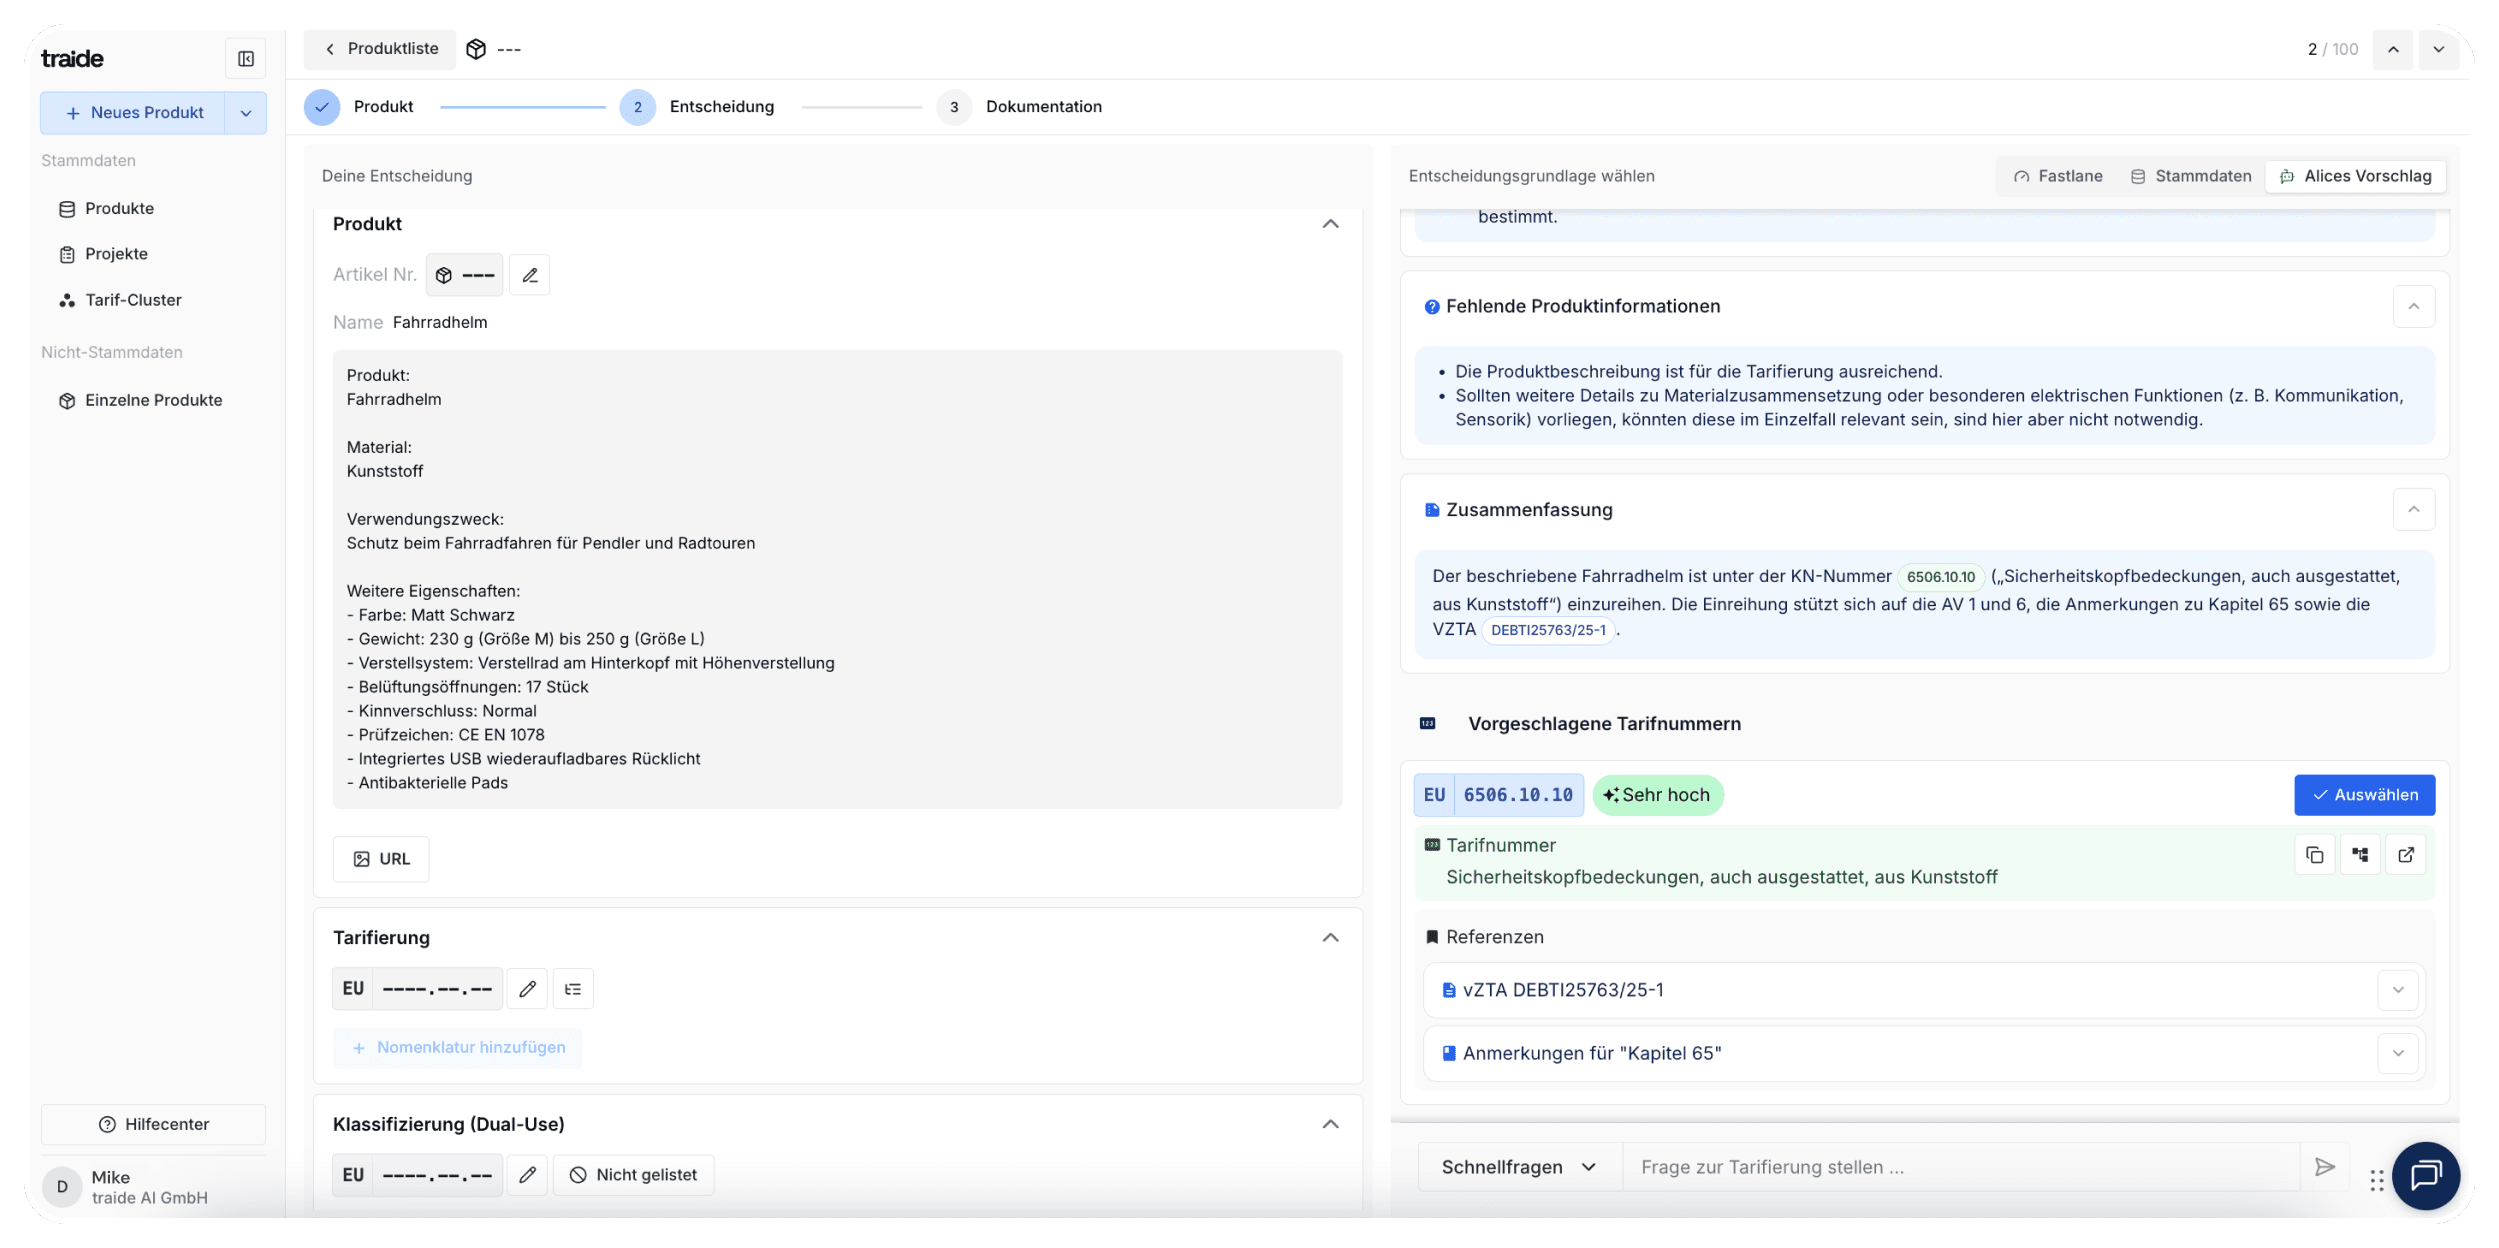The width and height of the screenshot is (2499, 1248).
Task: Click the Auswählen button for tariff 6506.10.10
Action: [x=2365, y=795]
